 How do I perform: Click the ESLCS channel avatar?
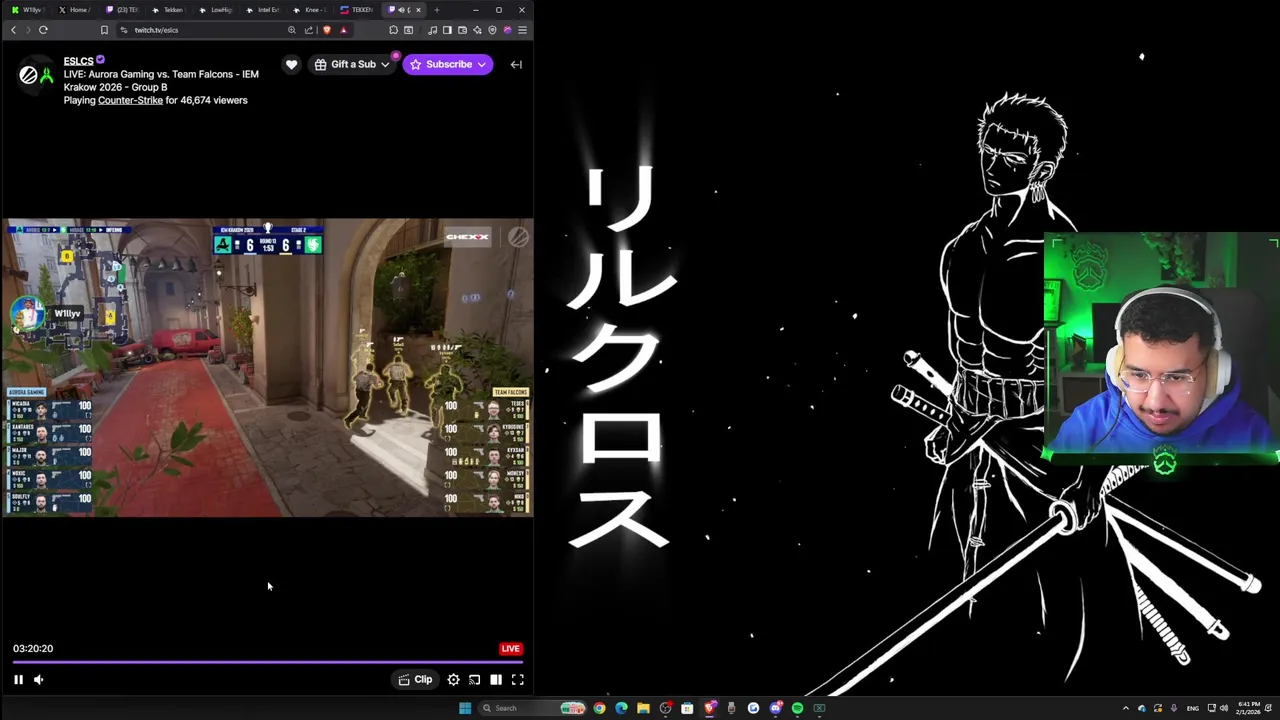click(x=36, y=75)
